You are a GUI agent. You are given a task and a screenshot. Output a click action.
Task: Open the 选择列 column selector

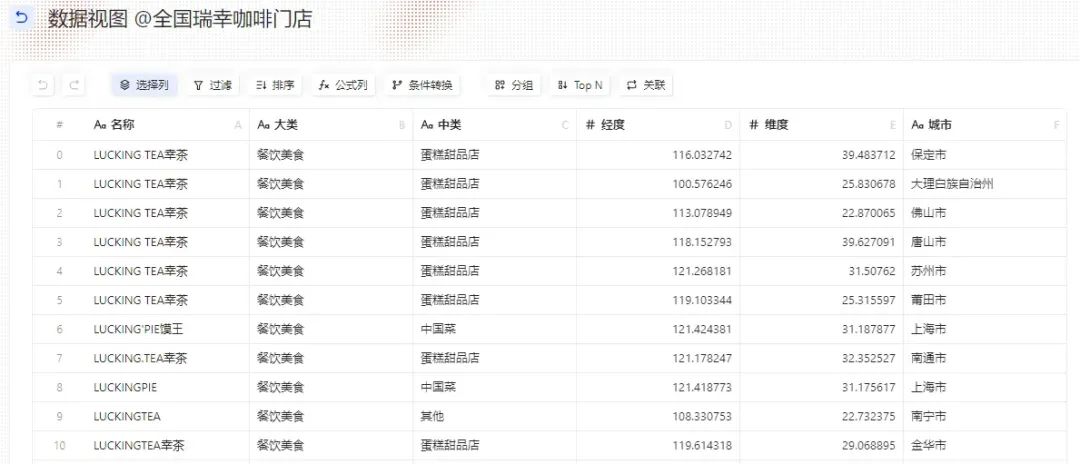(x=144, y=85)
